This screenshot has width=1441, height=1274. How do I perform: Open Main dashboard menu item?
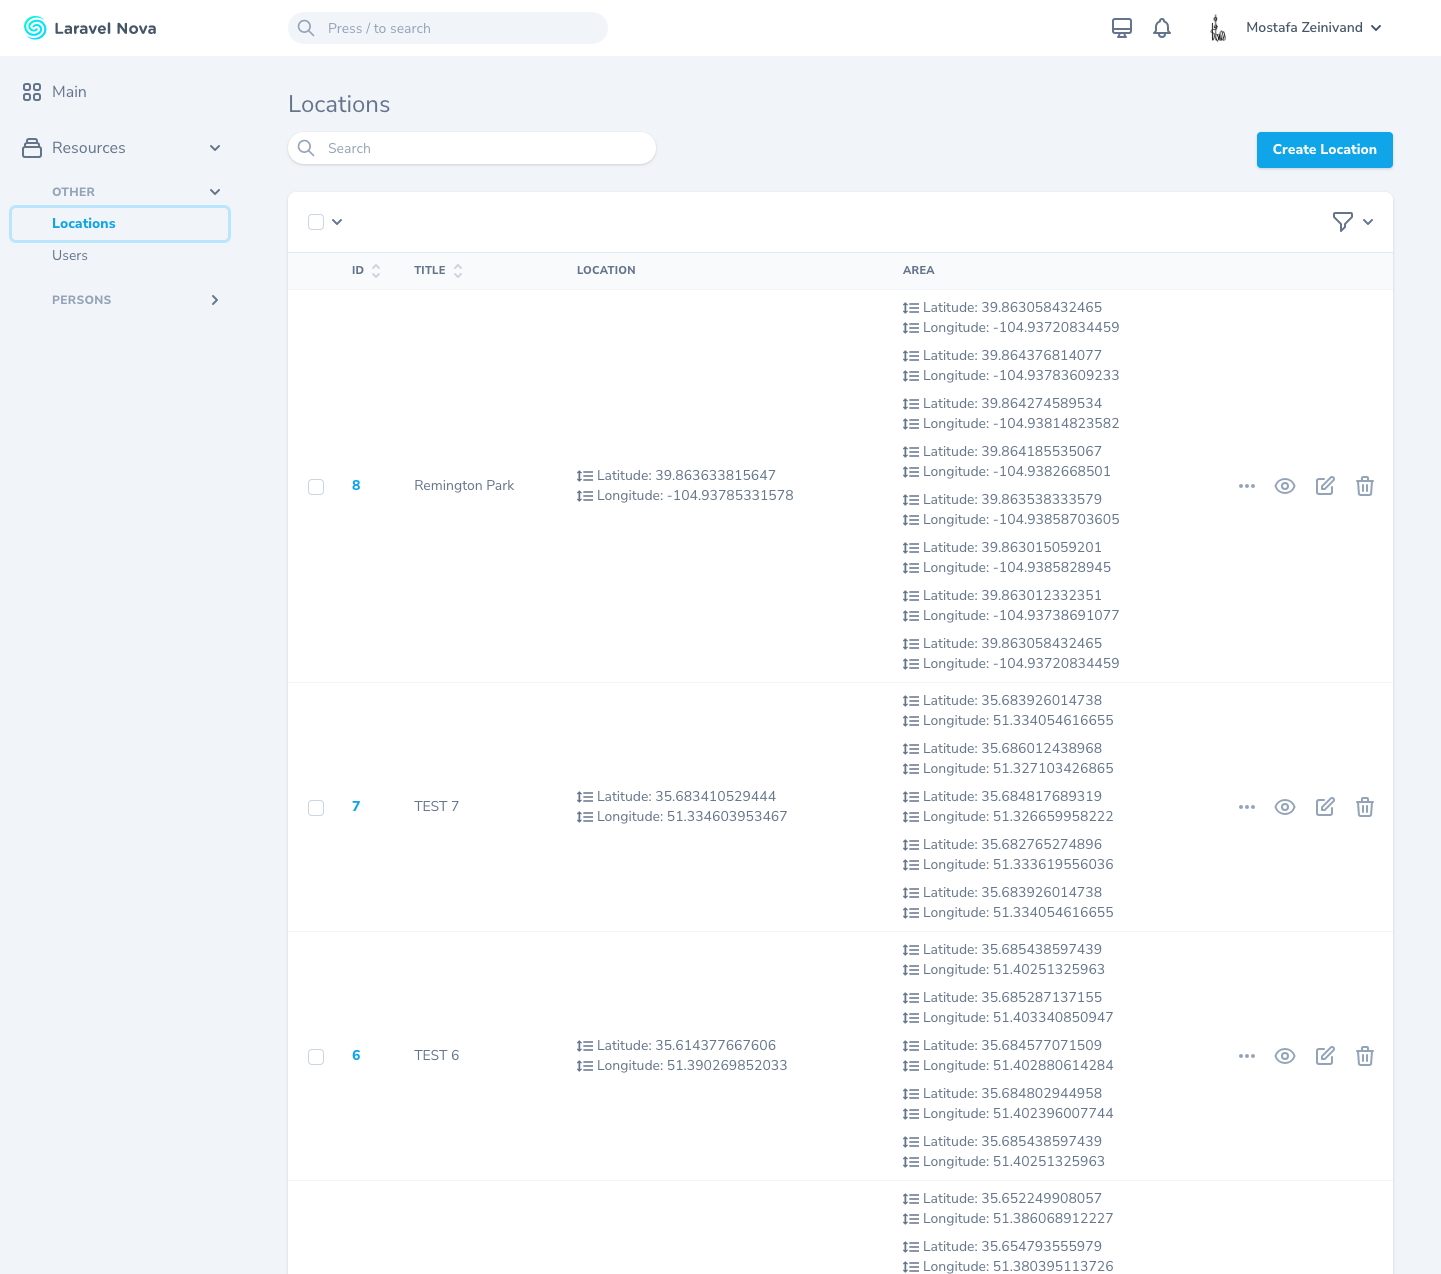click(69, 92)
